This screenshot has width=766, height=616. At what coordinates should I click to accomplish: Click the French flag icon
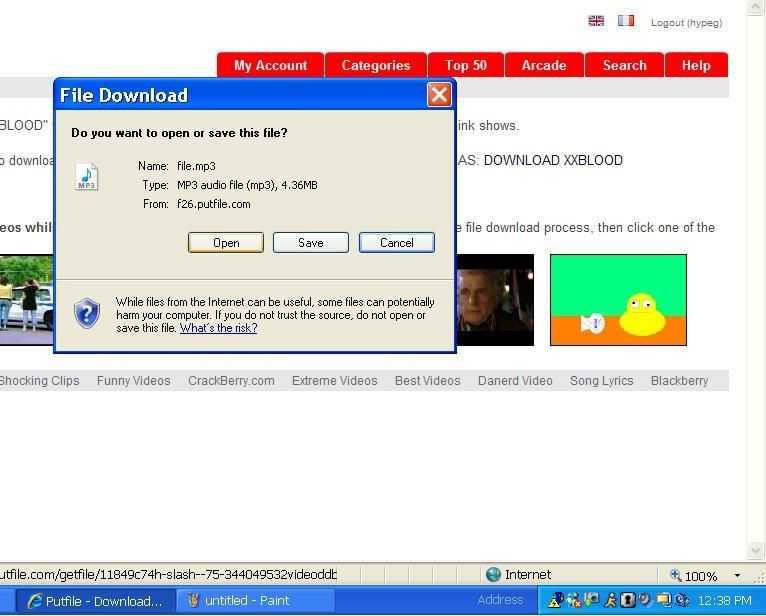point(626,21)
